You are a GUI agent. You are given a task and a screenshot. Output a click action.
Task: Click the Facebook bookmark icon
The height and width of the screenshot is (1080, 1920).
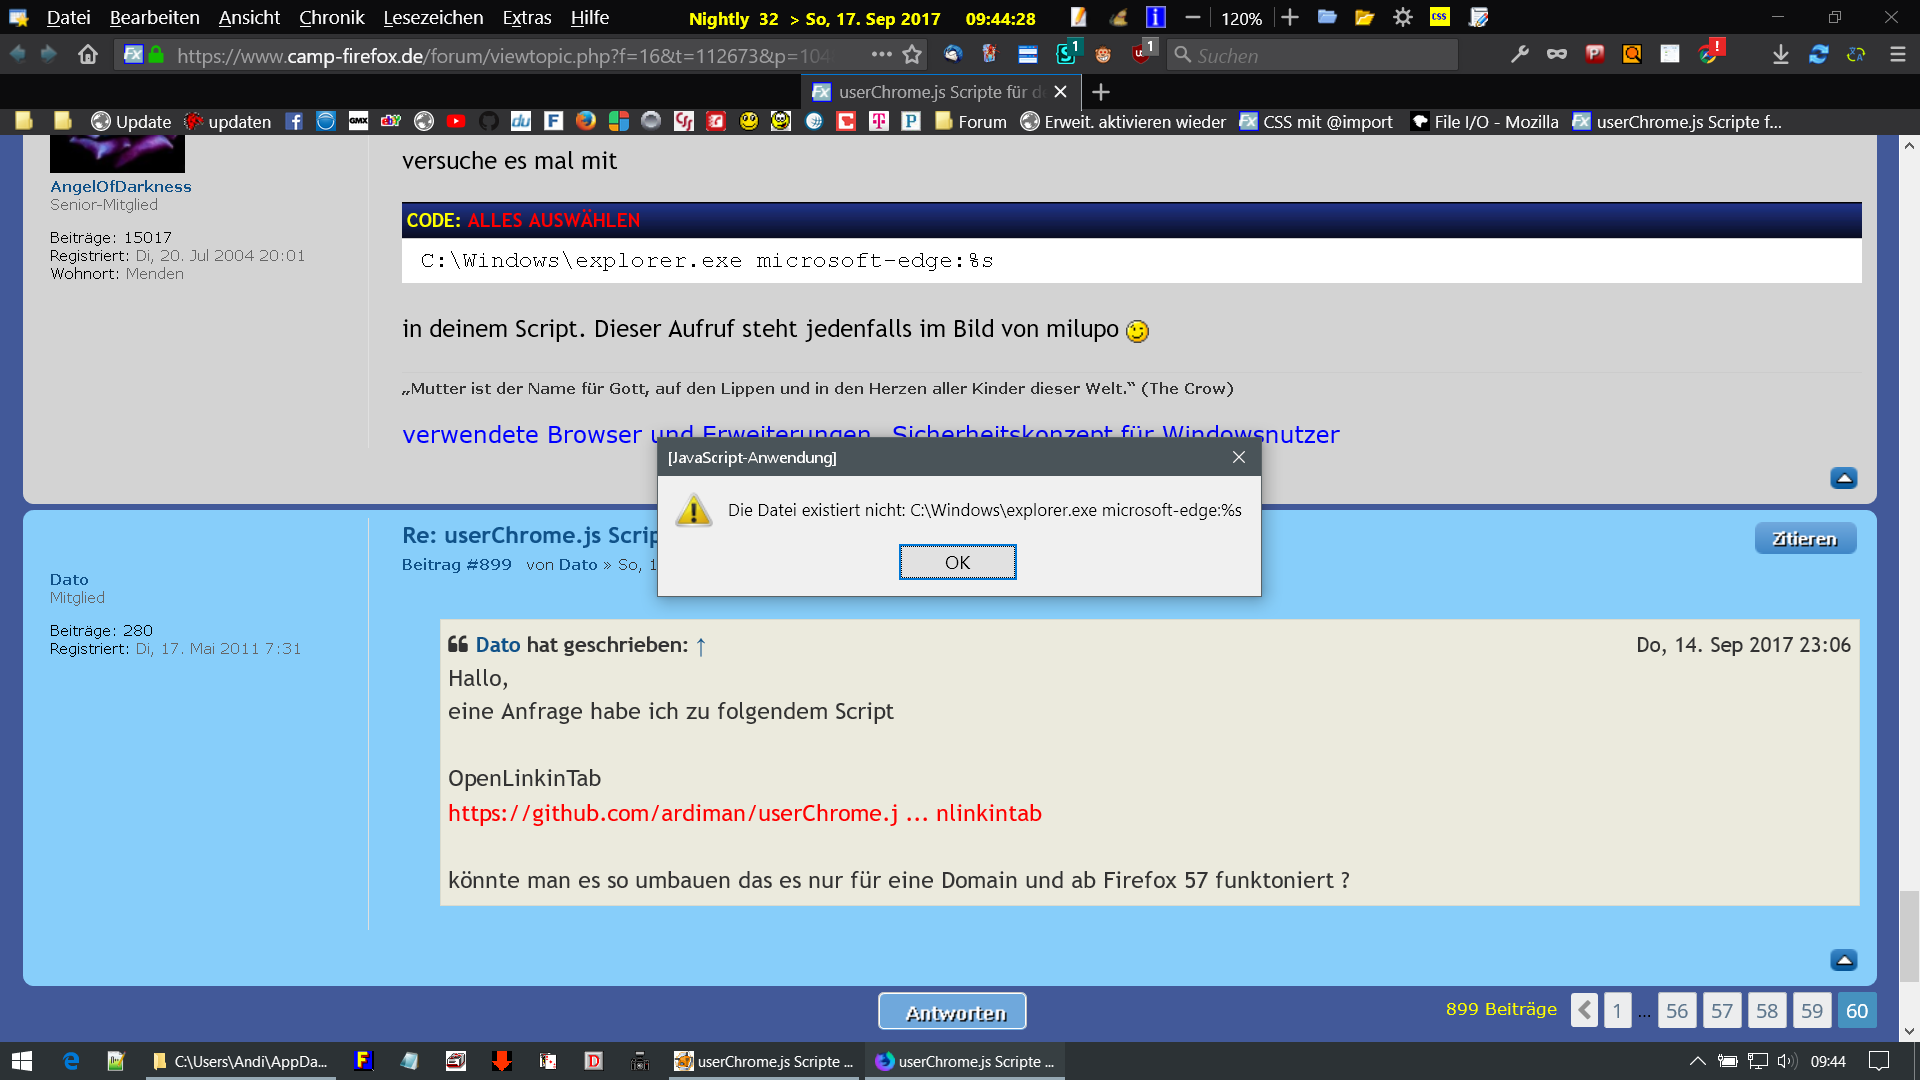pos(294,122)
